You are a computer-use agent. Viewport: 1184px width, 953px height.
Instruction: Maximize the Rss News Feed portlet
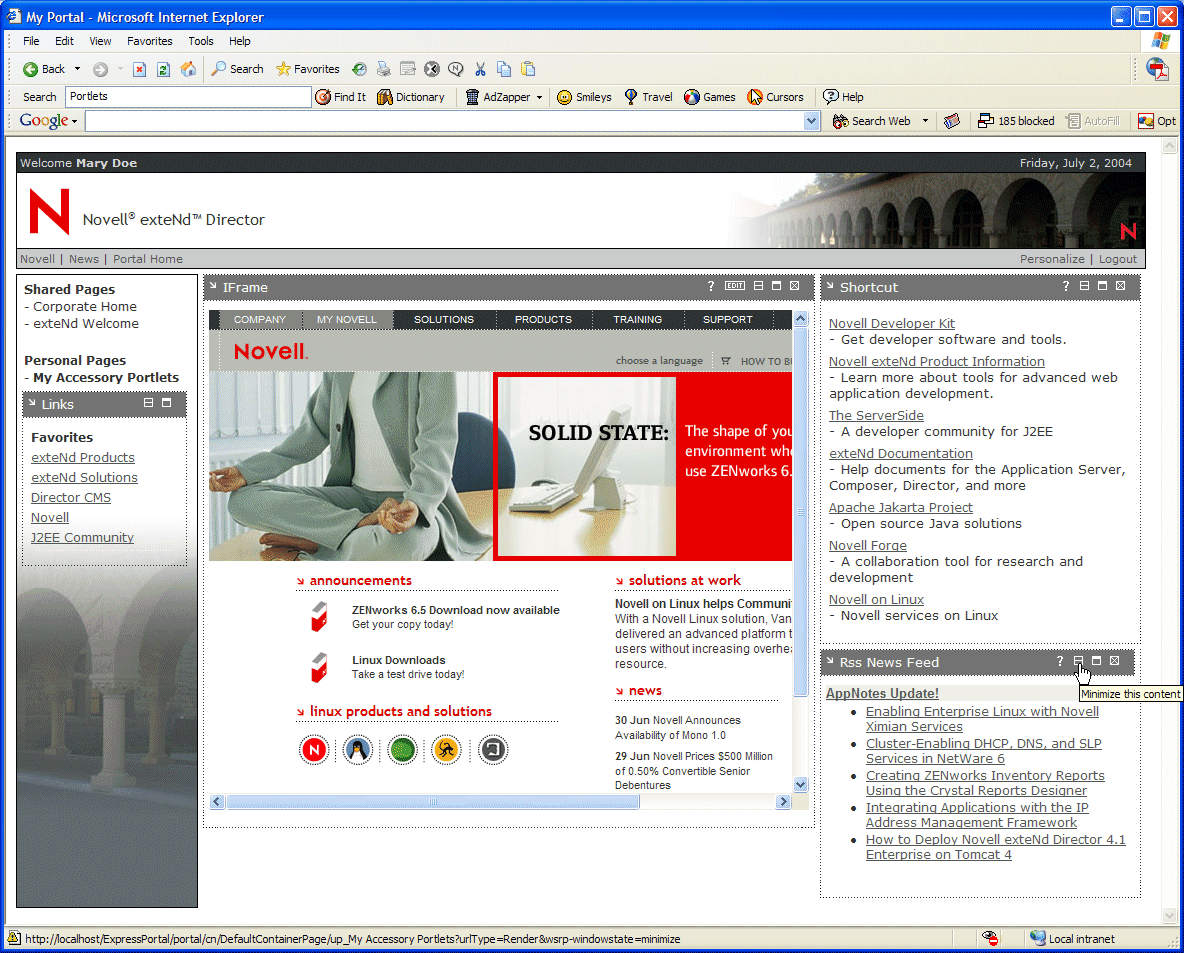tap(1096, 661)
